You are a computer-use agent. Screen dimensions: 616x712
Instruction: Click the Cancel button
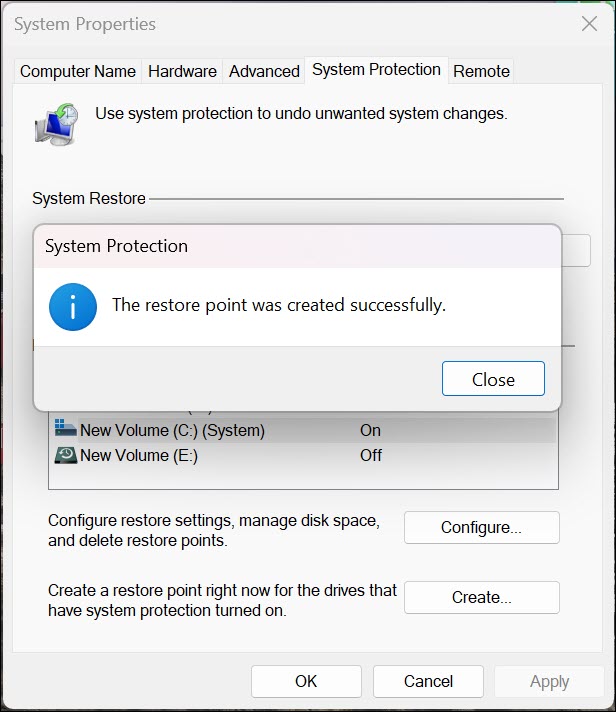pos(428,681)
